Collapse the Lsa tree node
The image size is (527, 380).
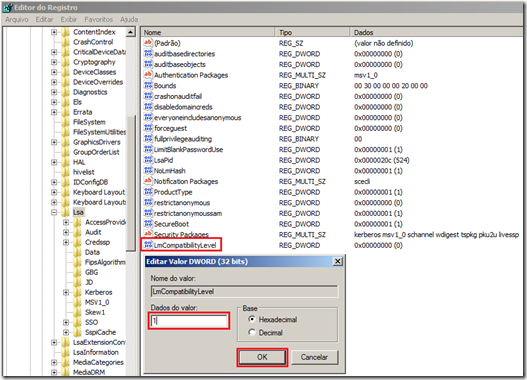pos(54,212)
